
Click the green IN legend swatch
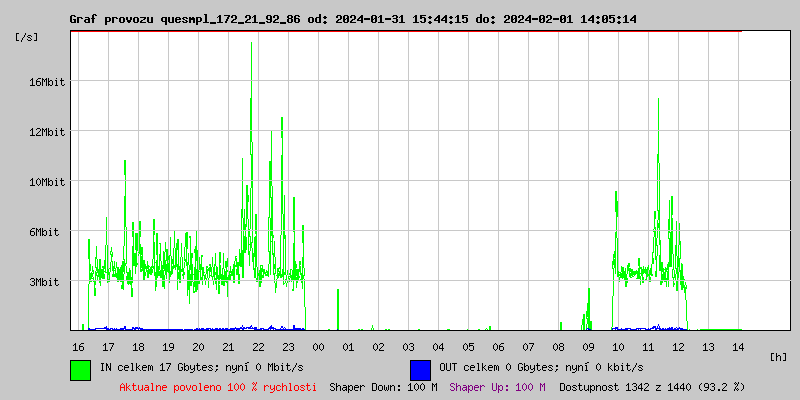click(80, 369)
